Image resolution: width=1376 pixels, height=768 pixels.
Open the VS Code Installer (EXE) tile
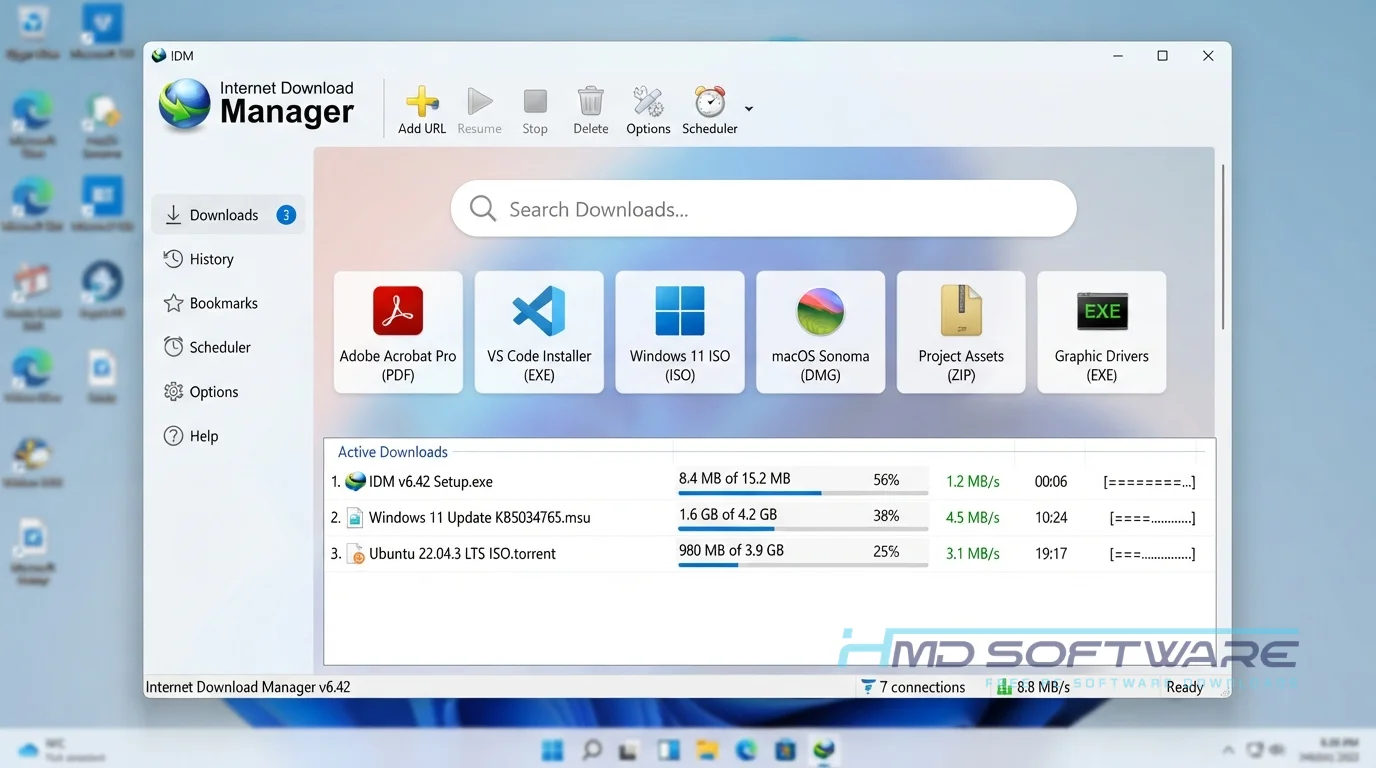tap(539, 332)
